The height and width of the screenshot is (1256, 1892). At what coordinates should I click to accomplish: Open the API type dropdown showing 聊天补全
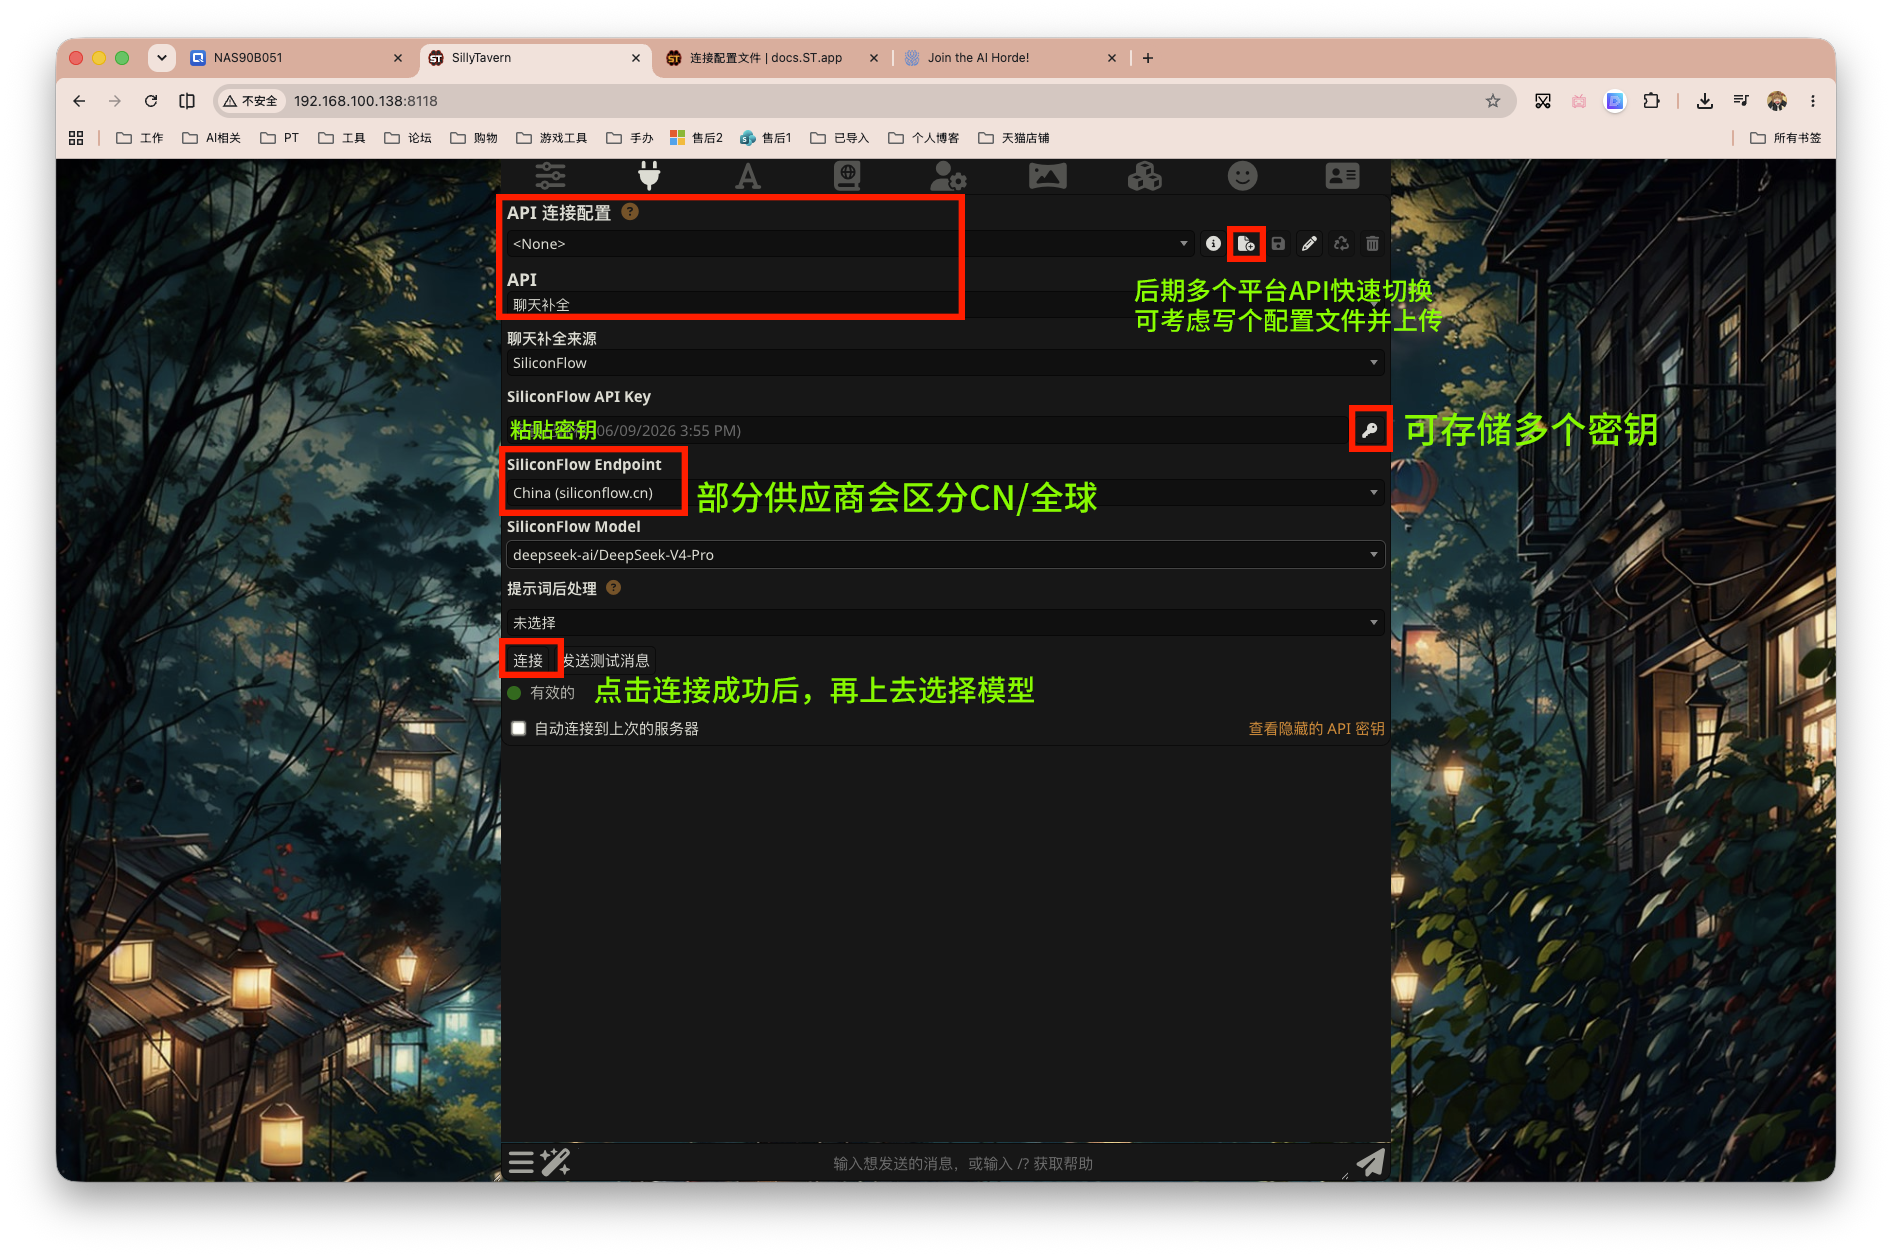click(x=945, y=305)
